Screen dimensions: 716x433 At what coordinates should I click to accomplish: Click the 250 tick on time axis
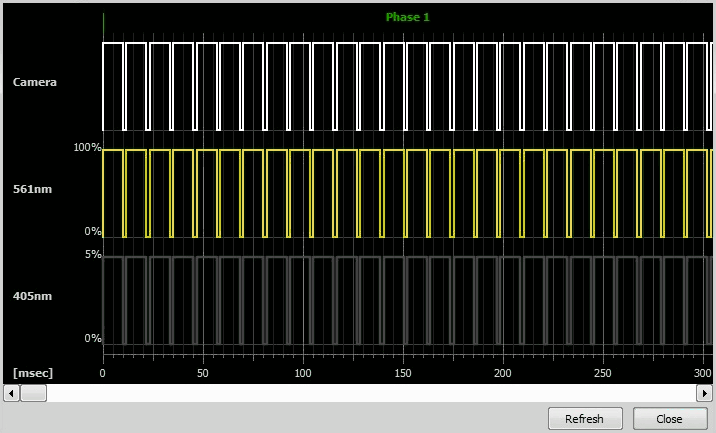point(603,373)
